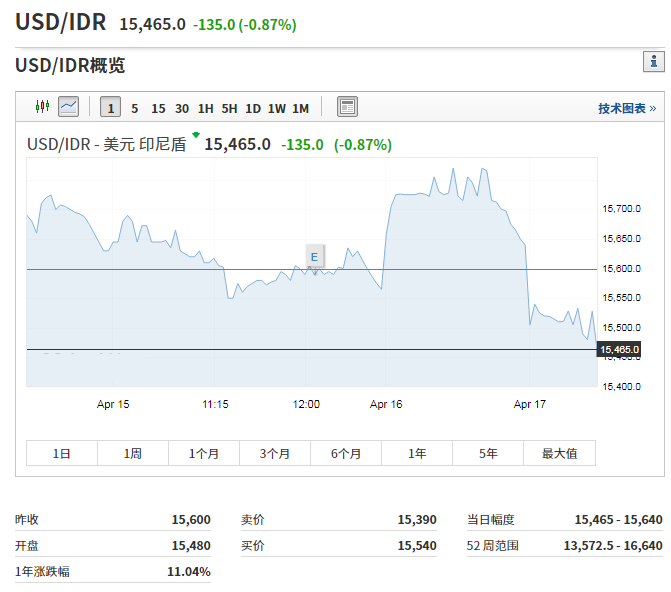The image size is (671, 592).
Task: Select the line chart type icon
Action: [68, 107]
